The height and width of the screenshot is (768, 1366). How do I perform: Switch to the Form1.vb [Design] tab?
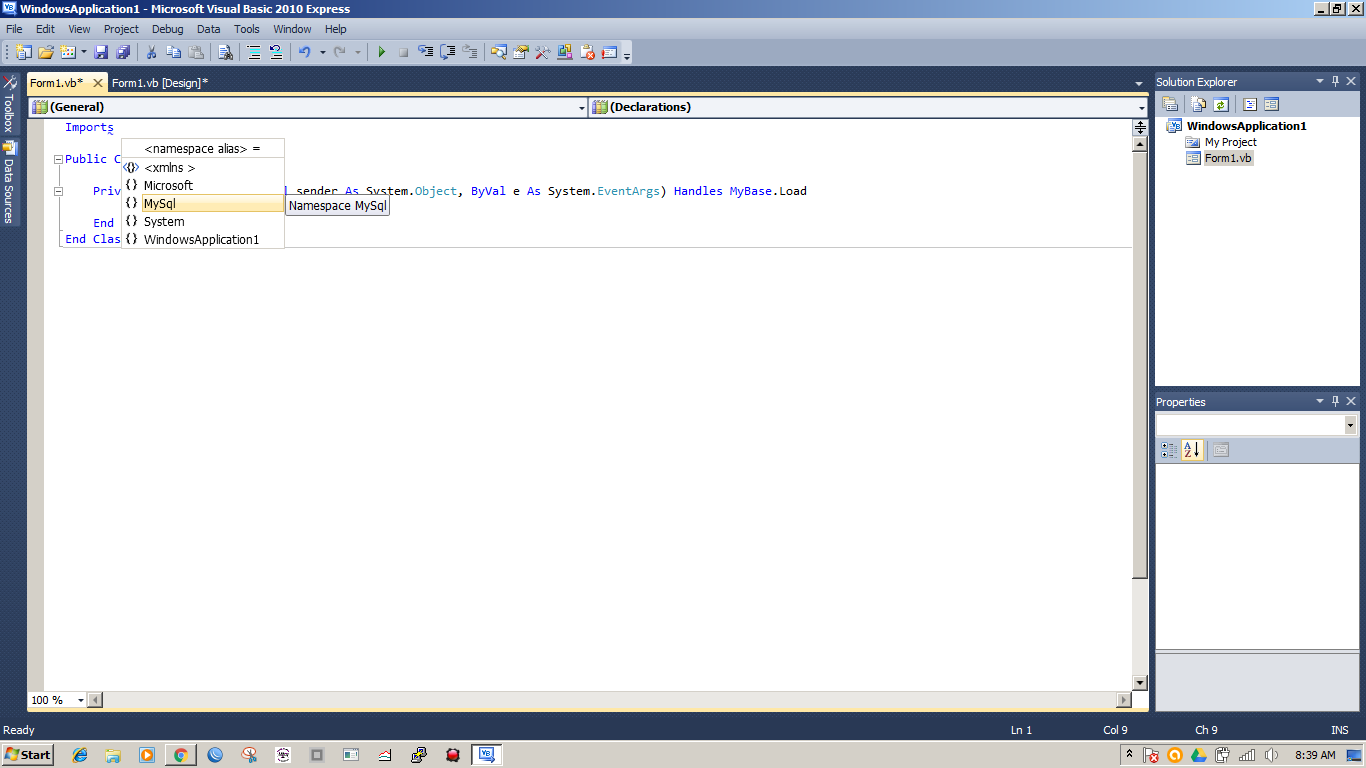[x=160, y=83]
